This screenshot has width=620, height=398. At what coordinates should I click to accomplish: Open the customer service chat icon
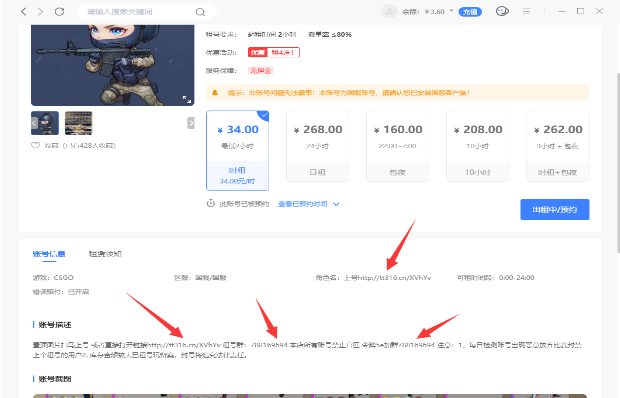click(502, 11)
